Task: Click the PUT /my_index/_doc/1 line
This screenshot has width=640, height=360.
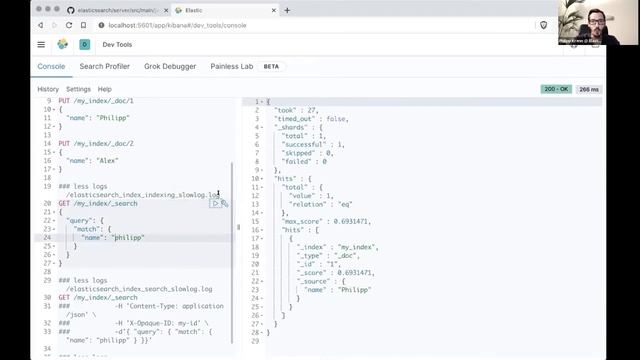Action: click(96, 101)
